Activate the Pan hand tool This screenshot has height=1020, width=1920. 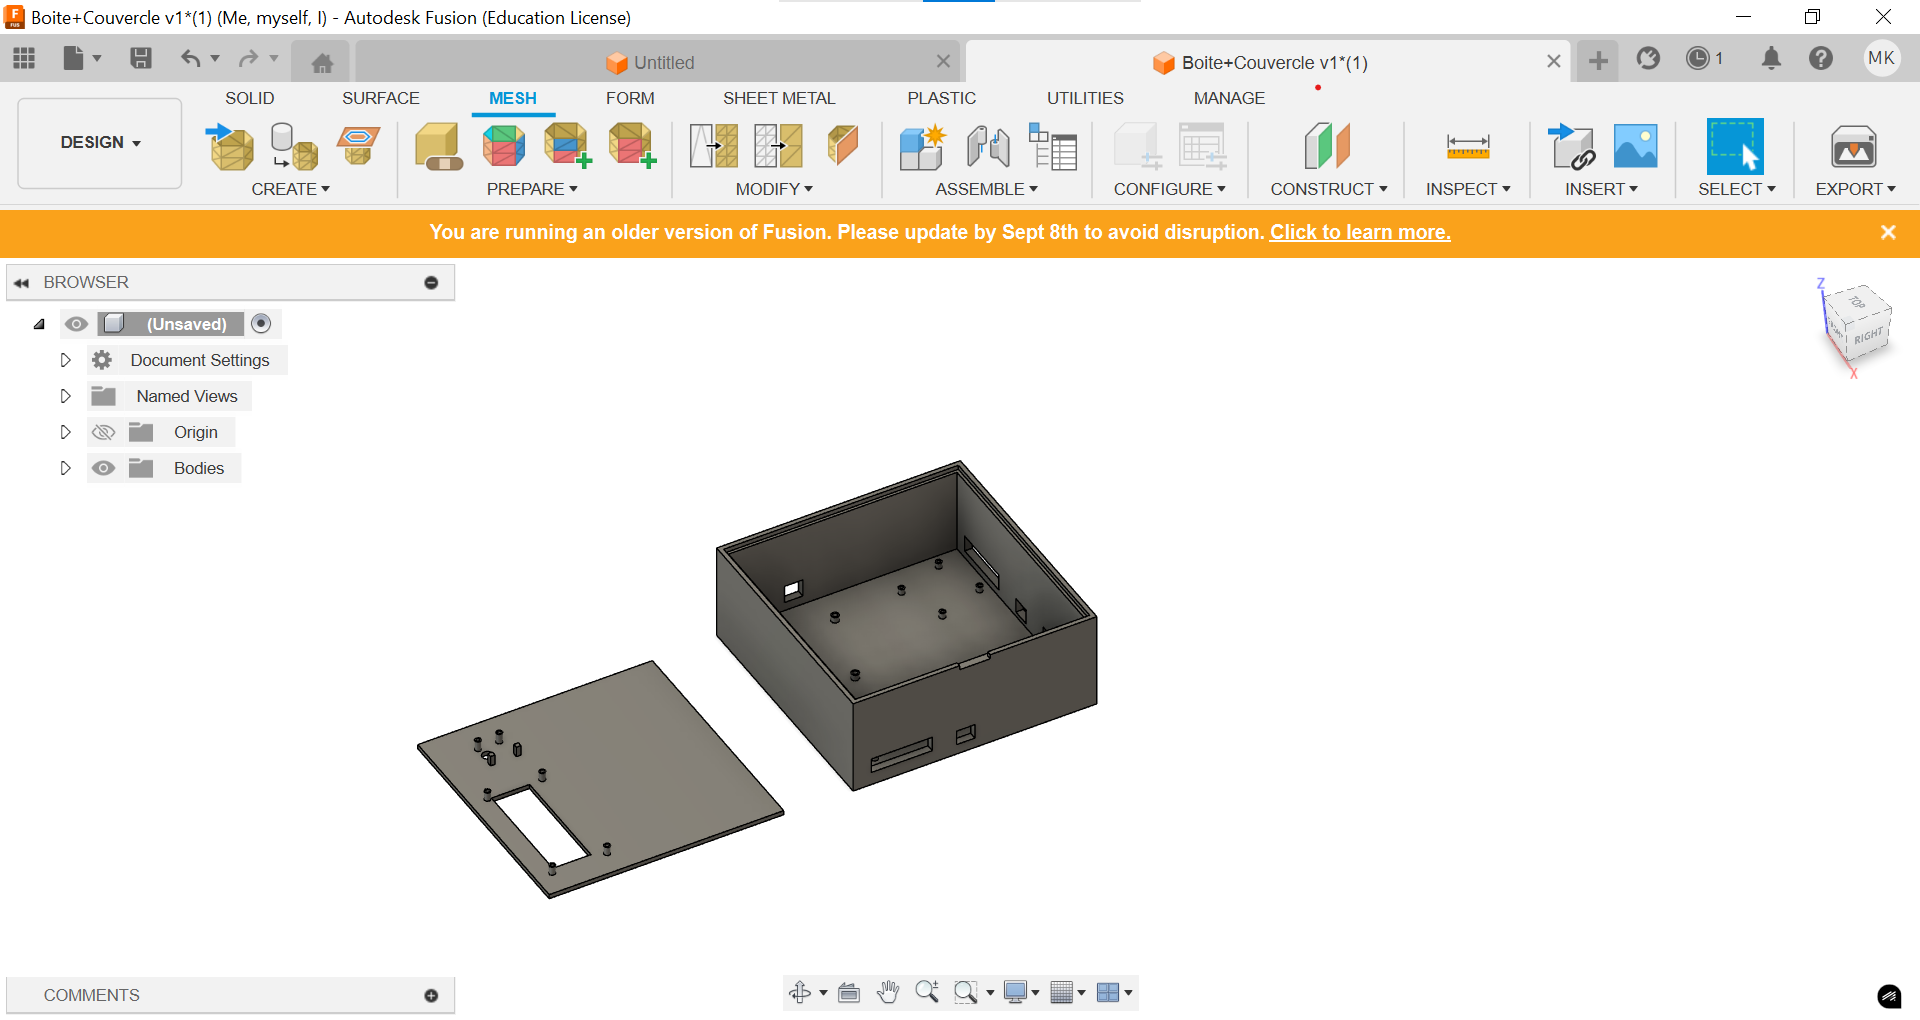888,992
